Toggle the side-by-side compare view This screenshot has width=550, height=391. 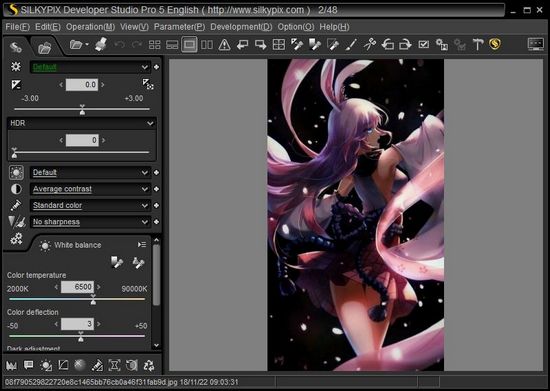coord(207,45)
